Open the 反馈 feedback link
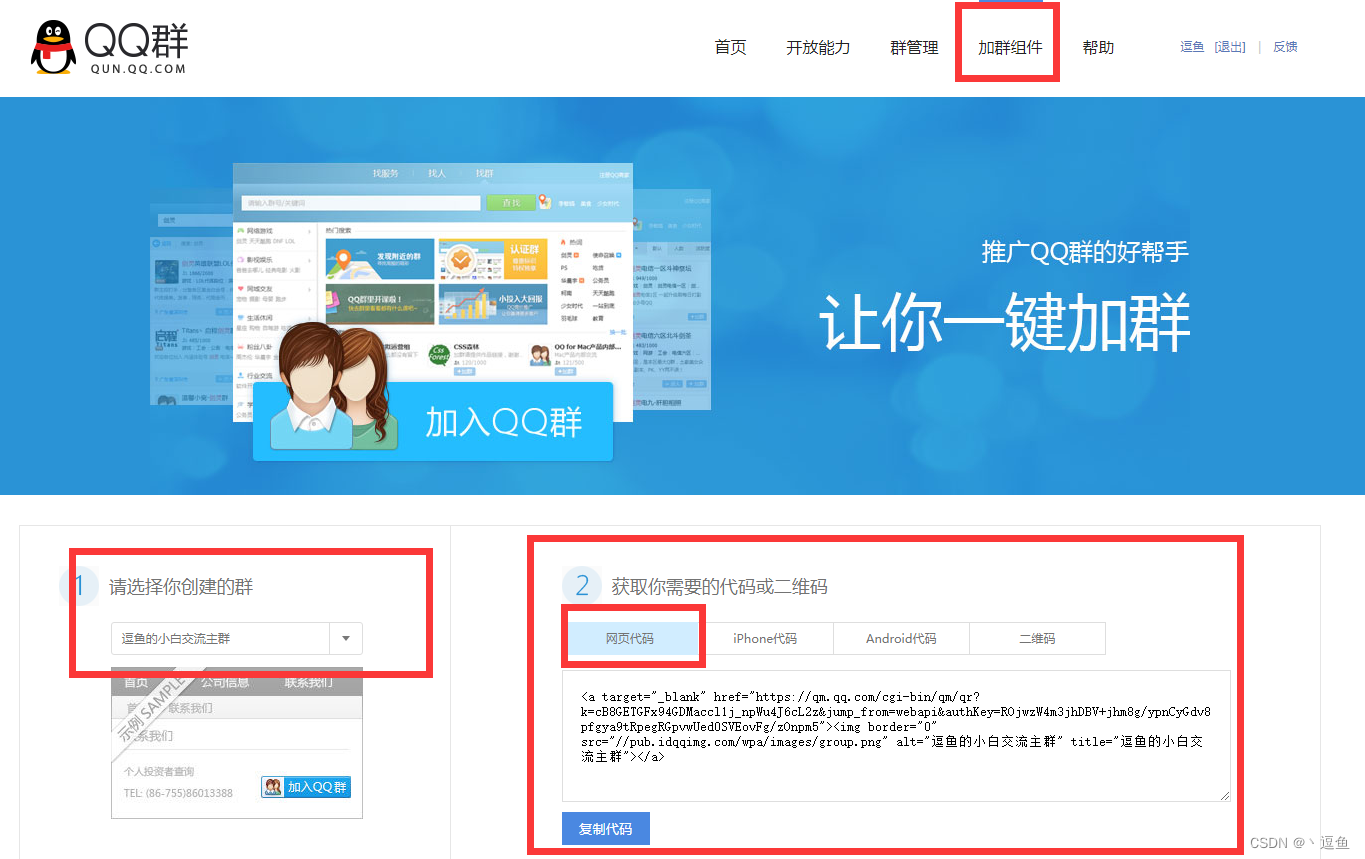 click(1285, 47)
